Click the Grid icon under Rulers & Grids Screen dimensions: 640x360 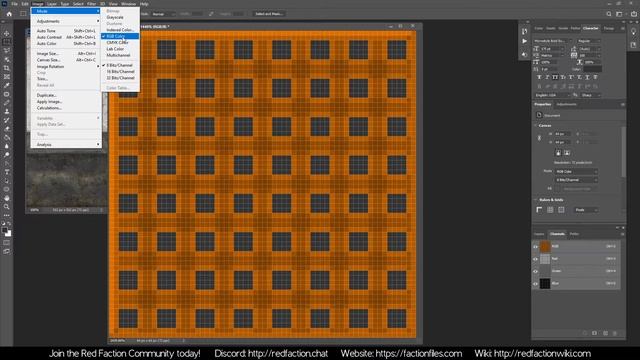pos(550,210)
